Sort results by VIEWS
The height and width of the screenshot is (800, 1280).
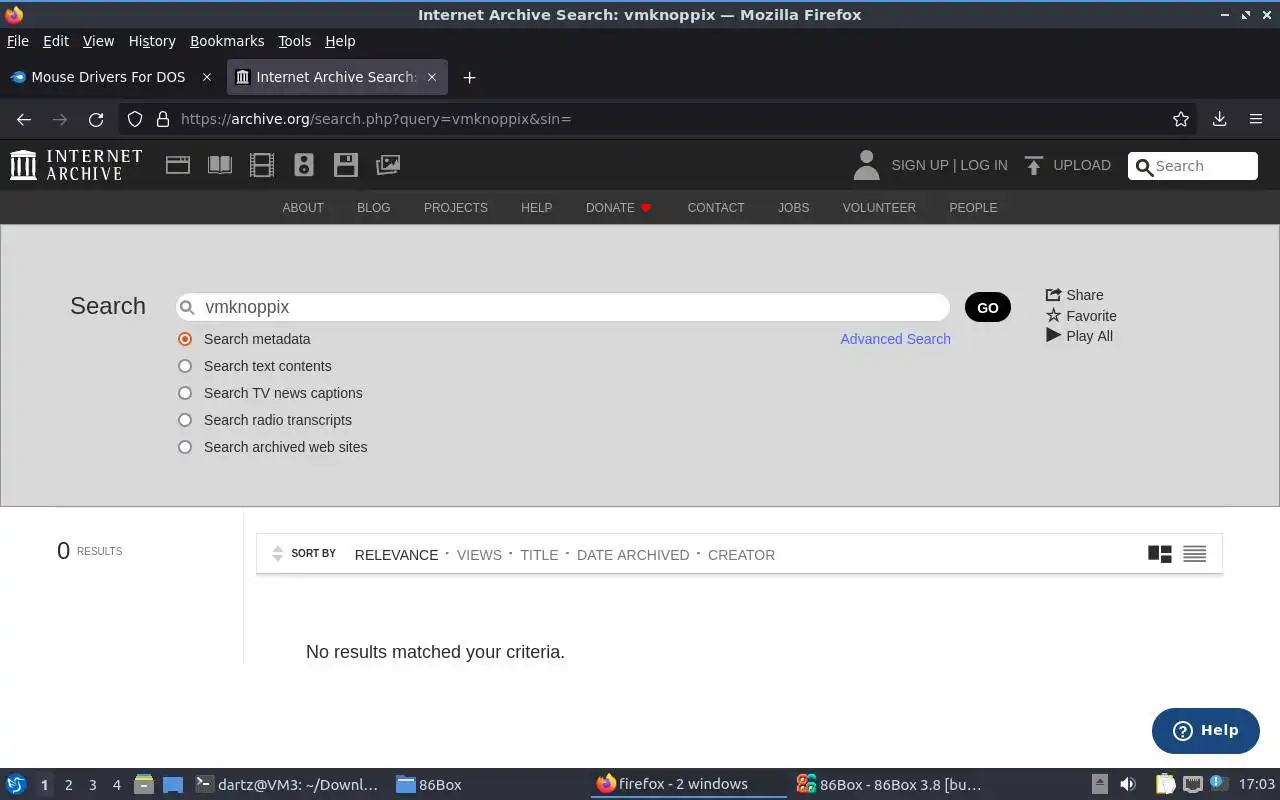coord(479,555)
